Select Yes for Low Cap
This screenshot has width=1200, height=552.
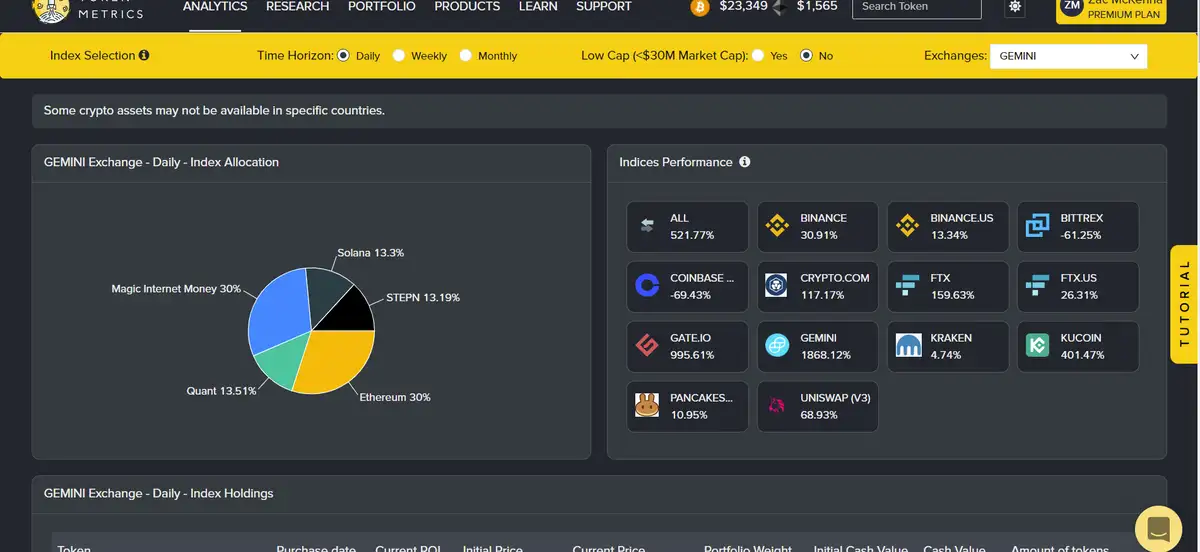pyautogui.click(x=758, y=56)
